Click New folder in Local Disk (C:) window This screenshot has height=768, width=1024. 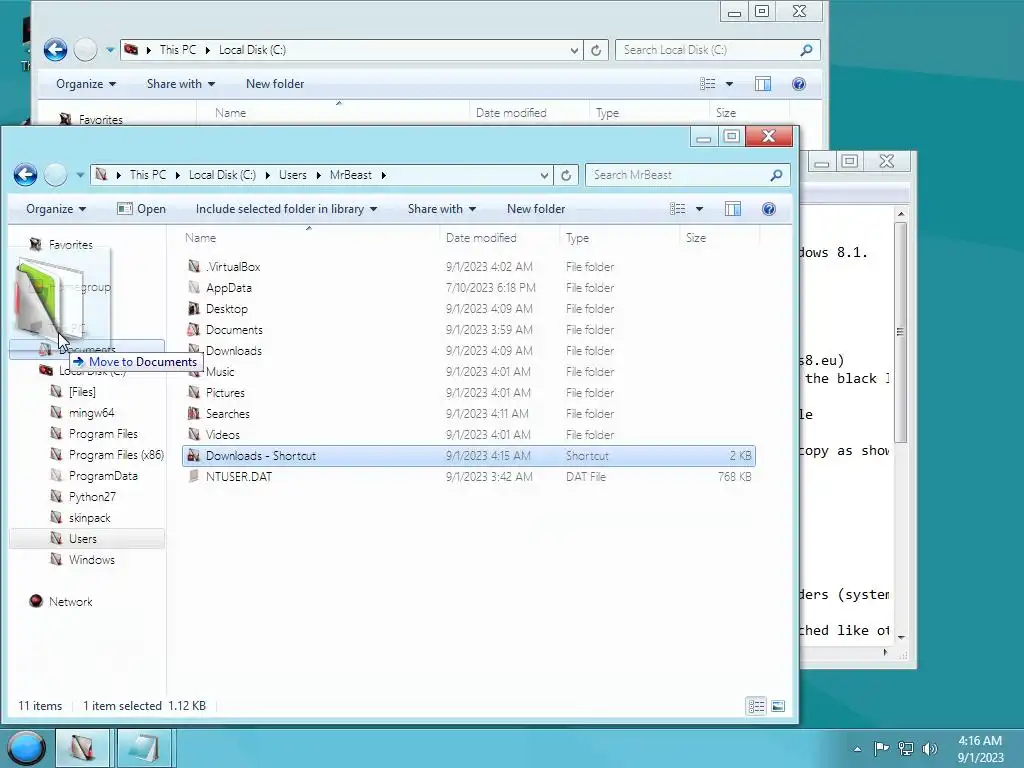[x=275, y=84]
